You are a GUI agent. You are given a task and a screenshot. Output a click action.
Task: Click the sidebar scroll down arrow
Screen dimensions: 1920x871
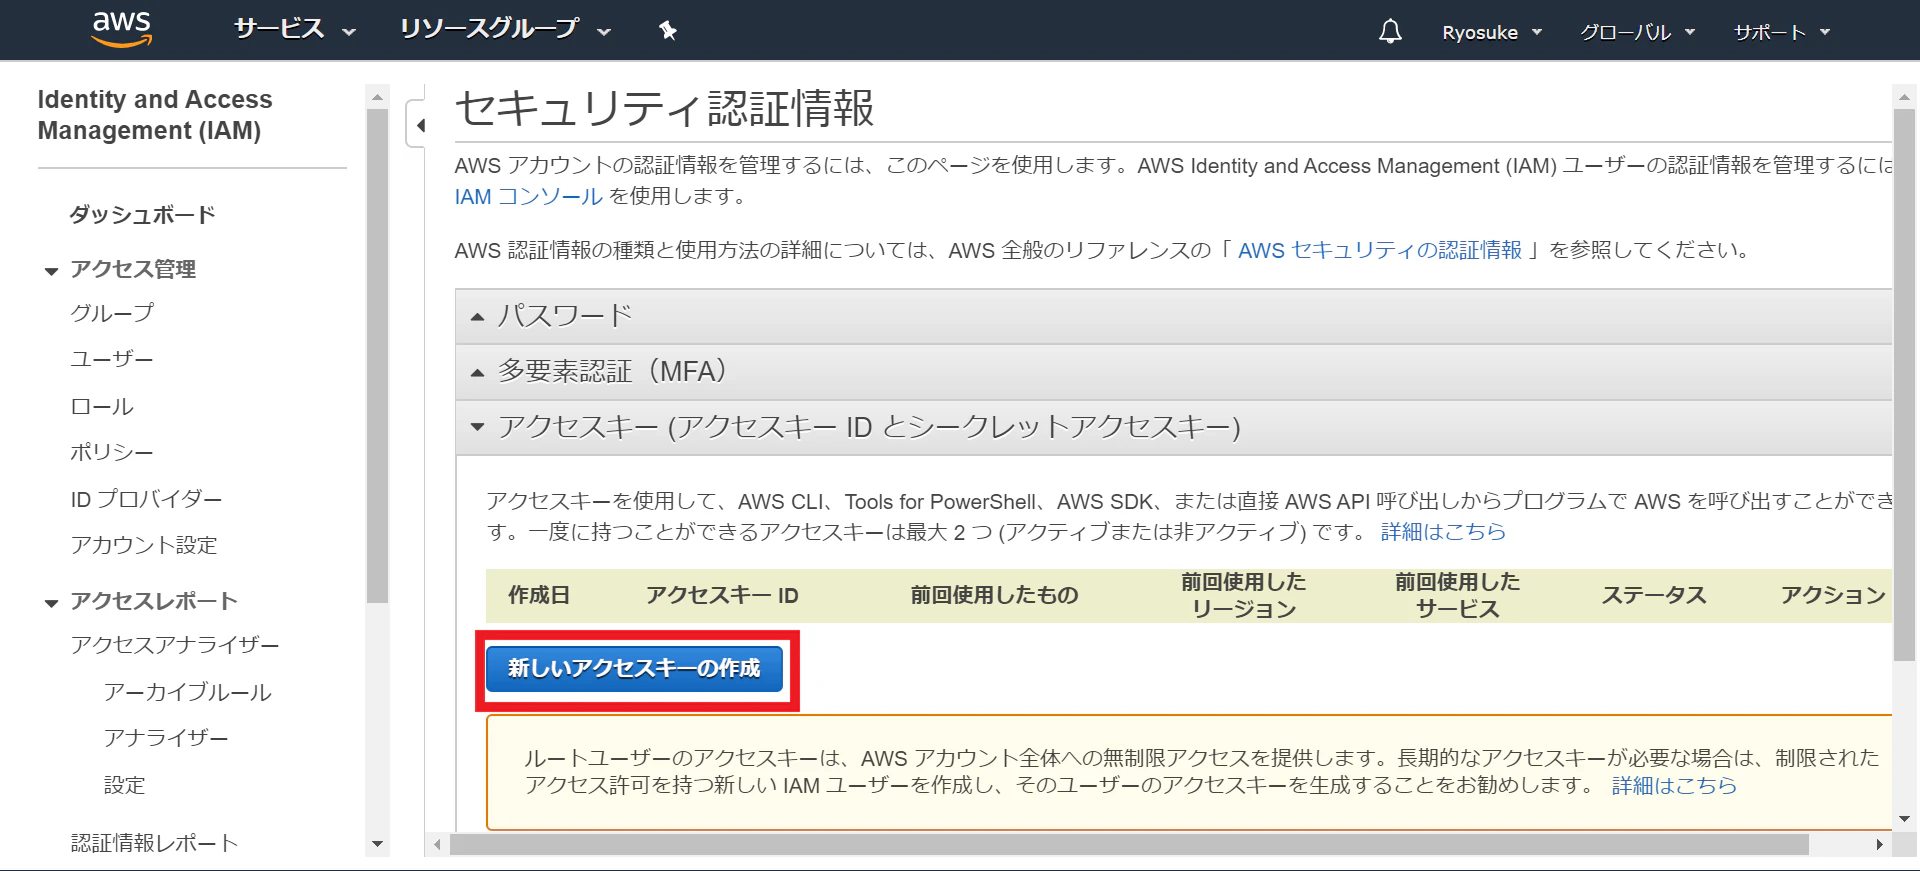[377, 844]
